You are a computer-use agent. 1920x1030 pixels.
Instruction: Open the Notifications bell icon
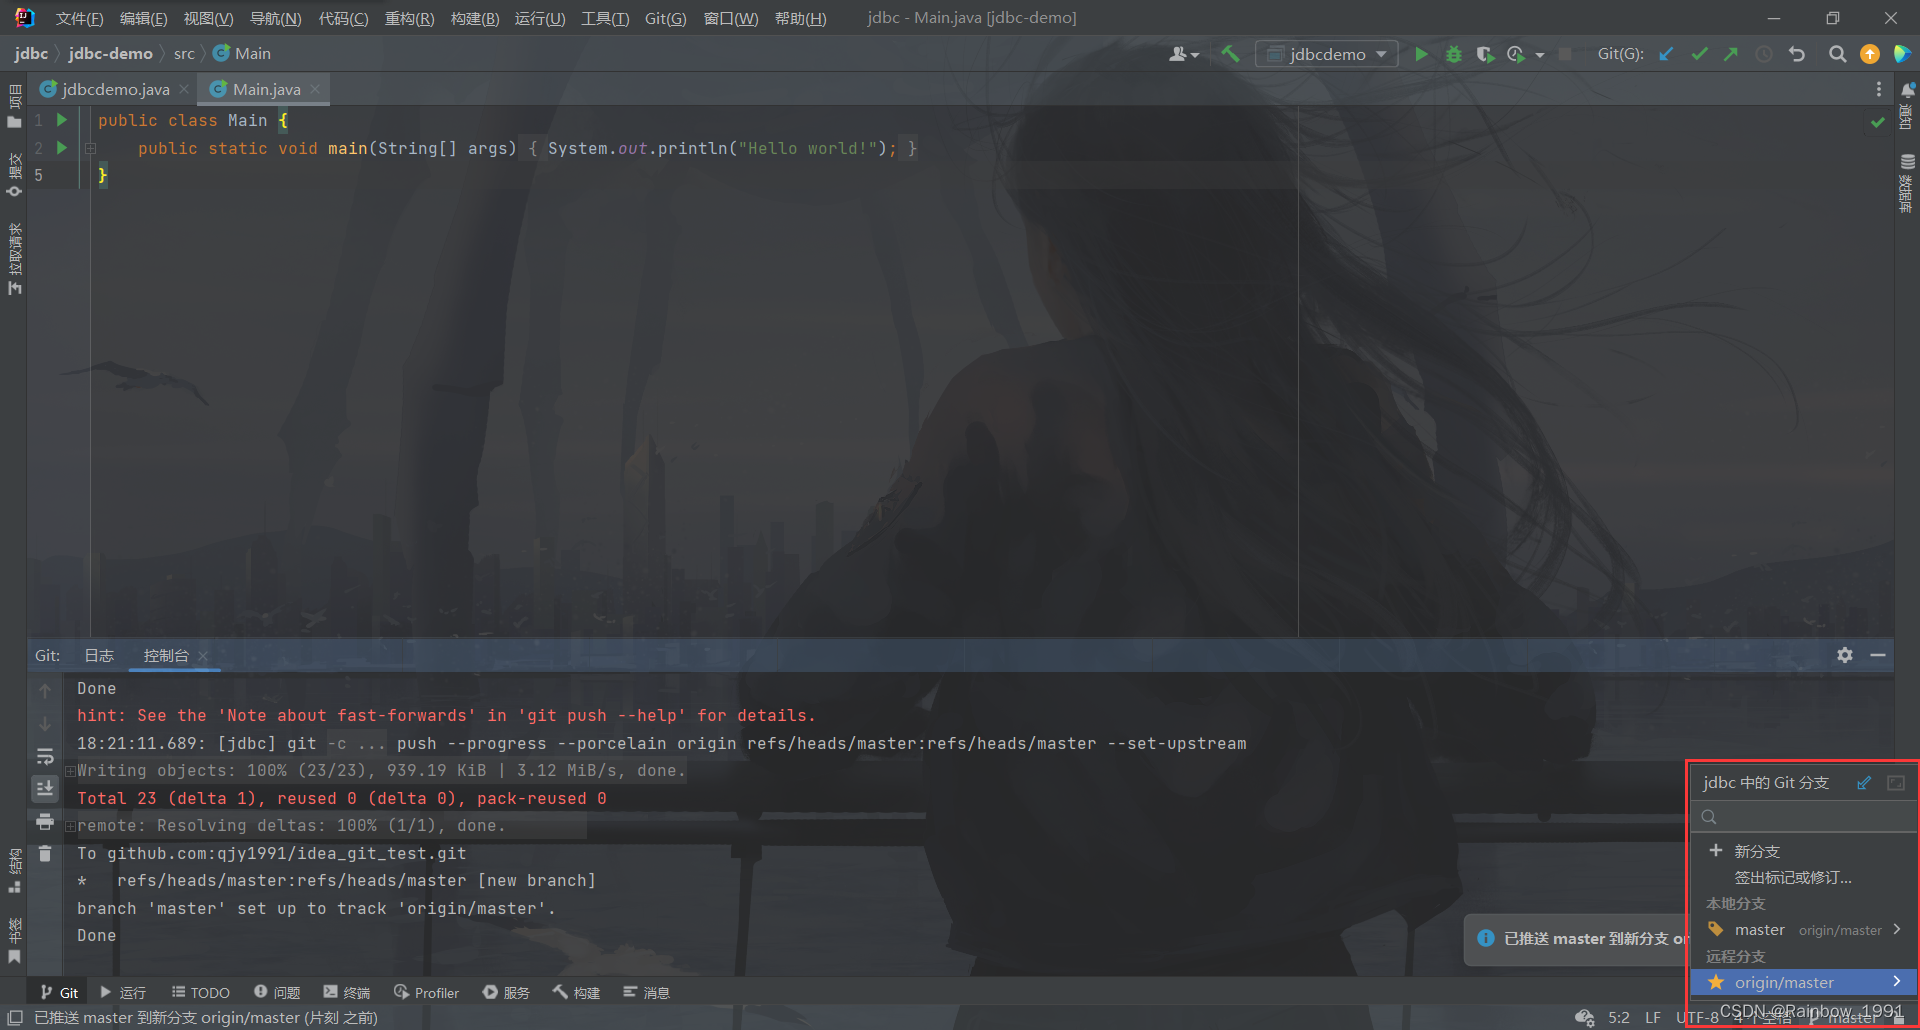1907,90
